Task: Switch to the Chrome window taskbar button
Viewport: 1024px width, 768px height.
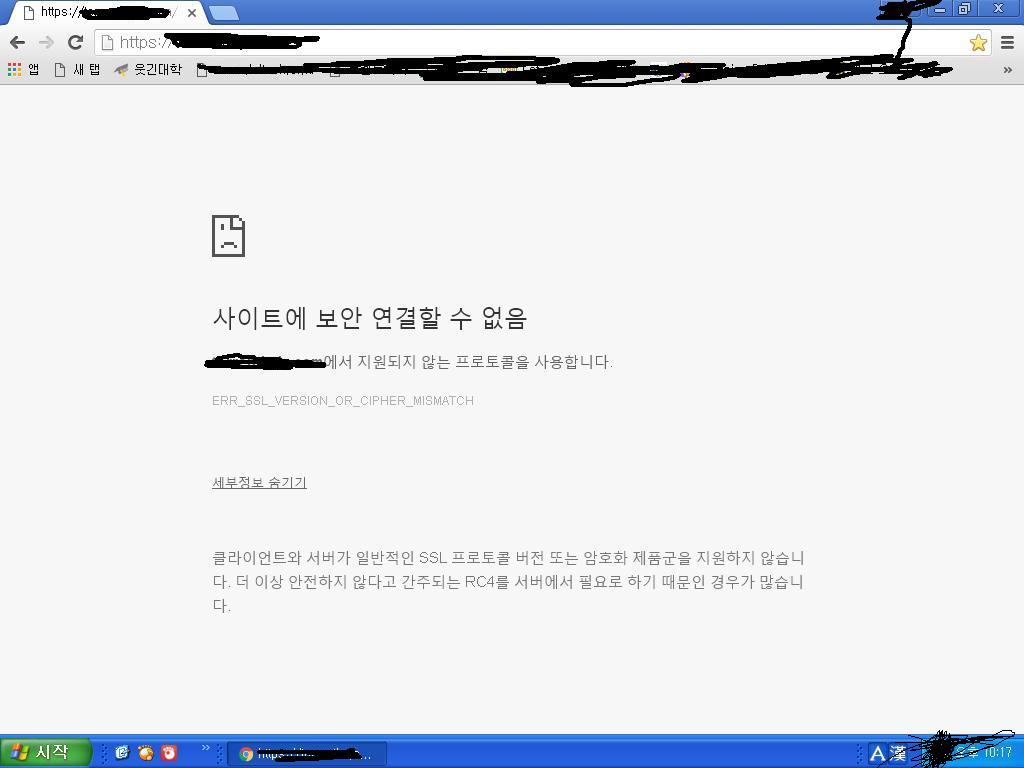Action: pos(308,754)
